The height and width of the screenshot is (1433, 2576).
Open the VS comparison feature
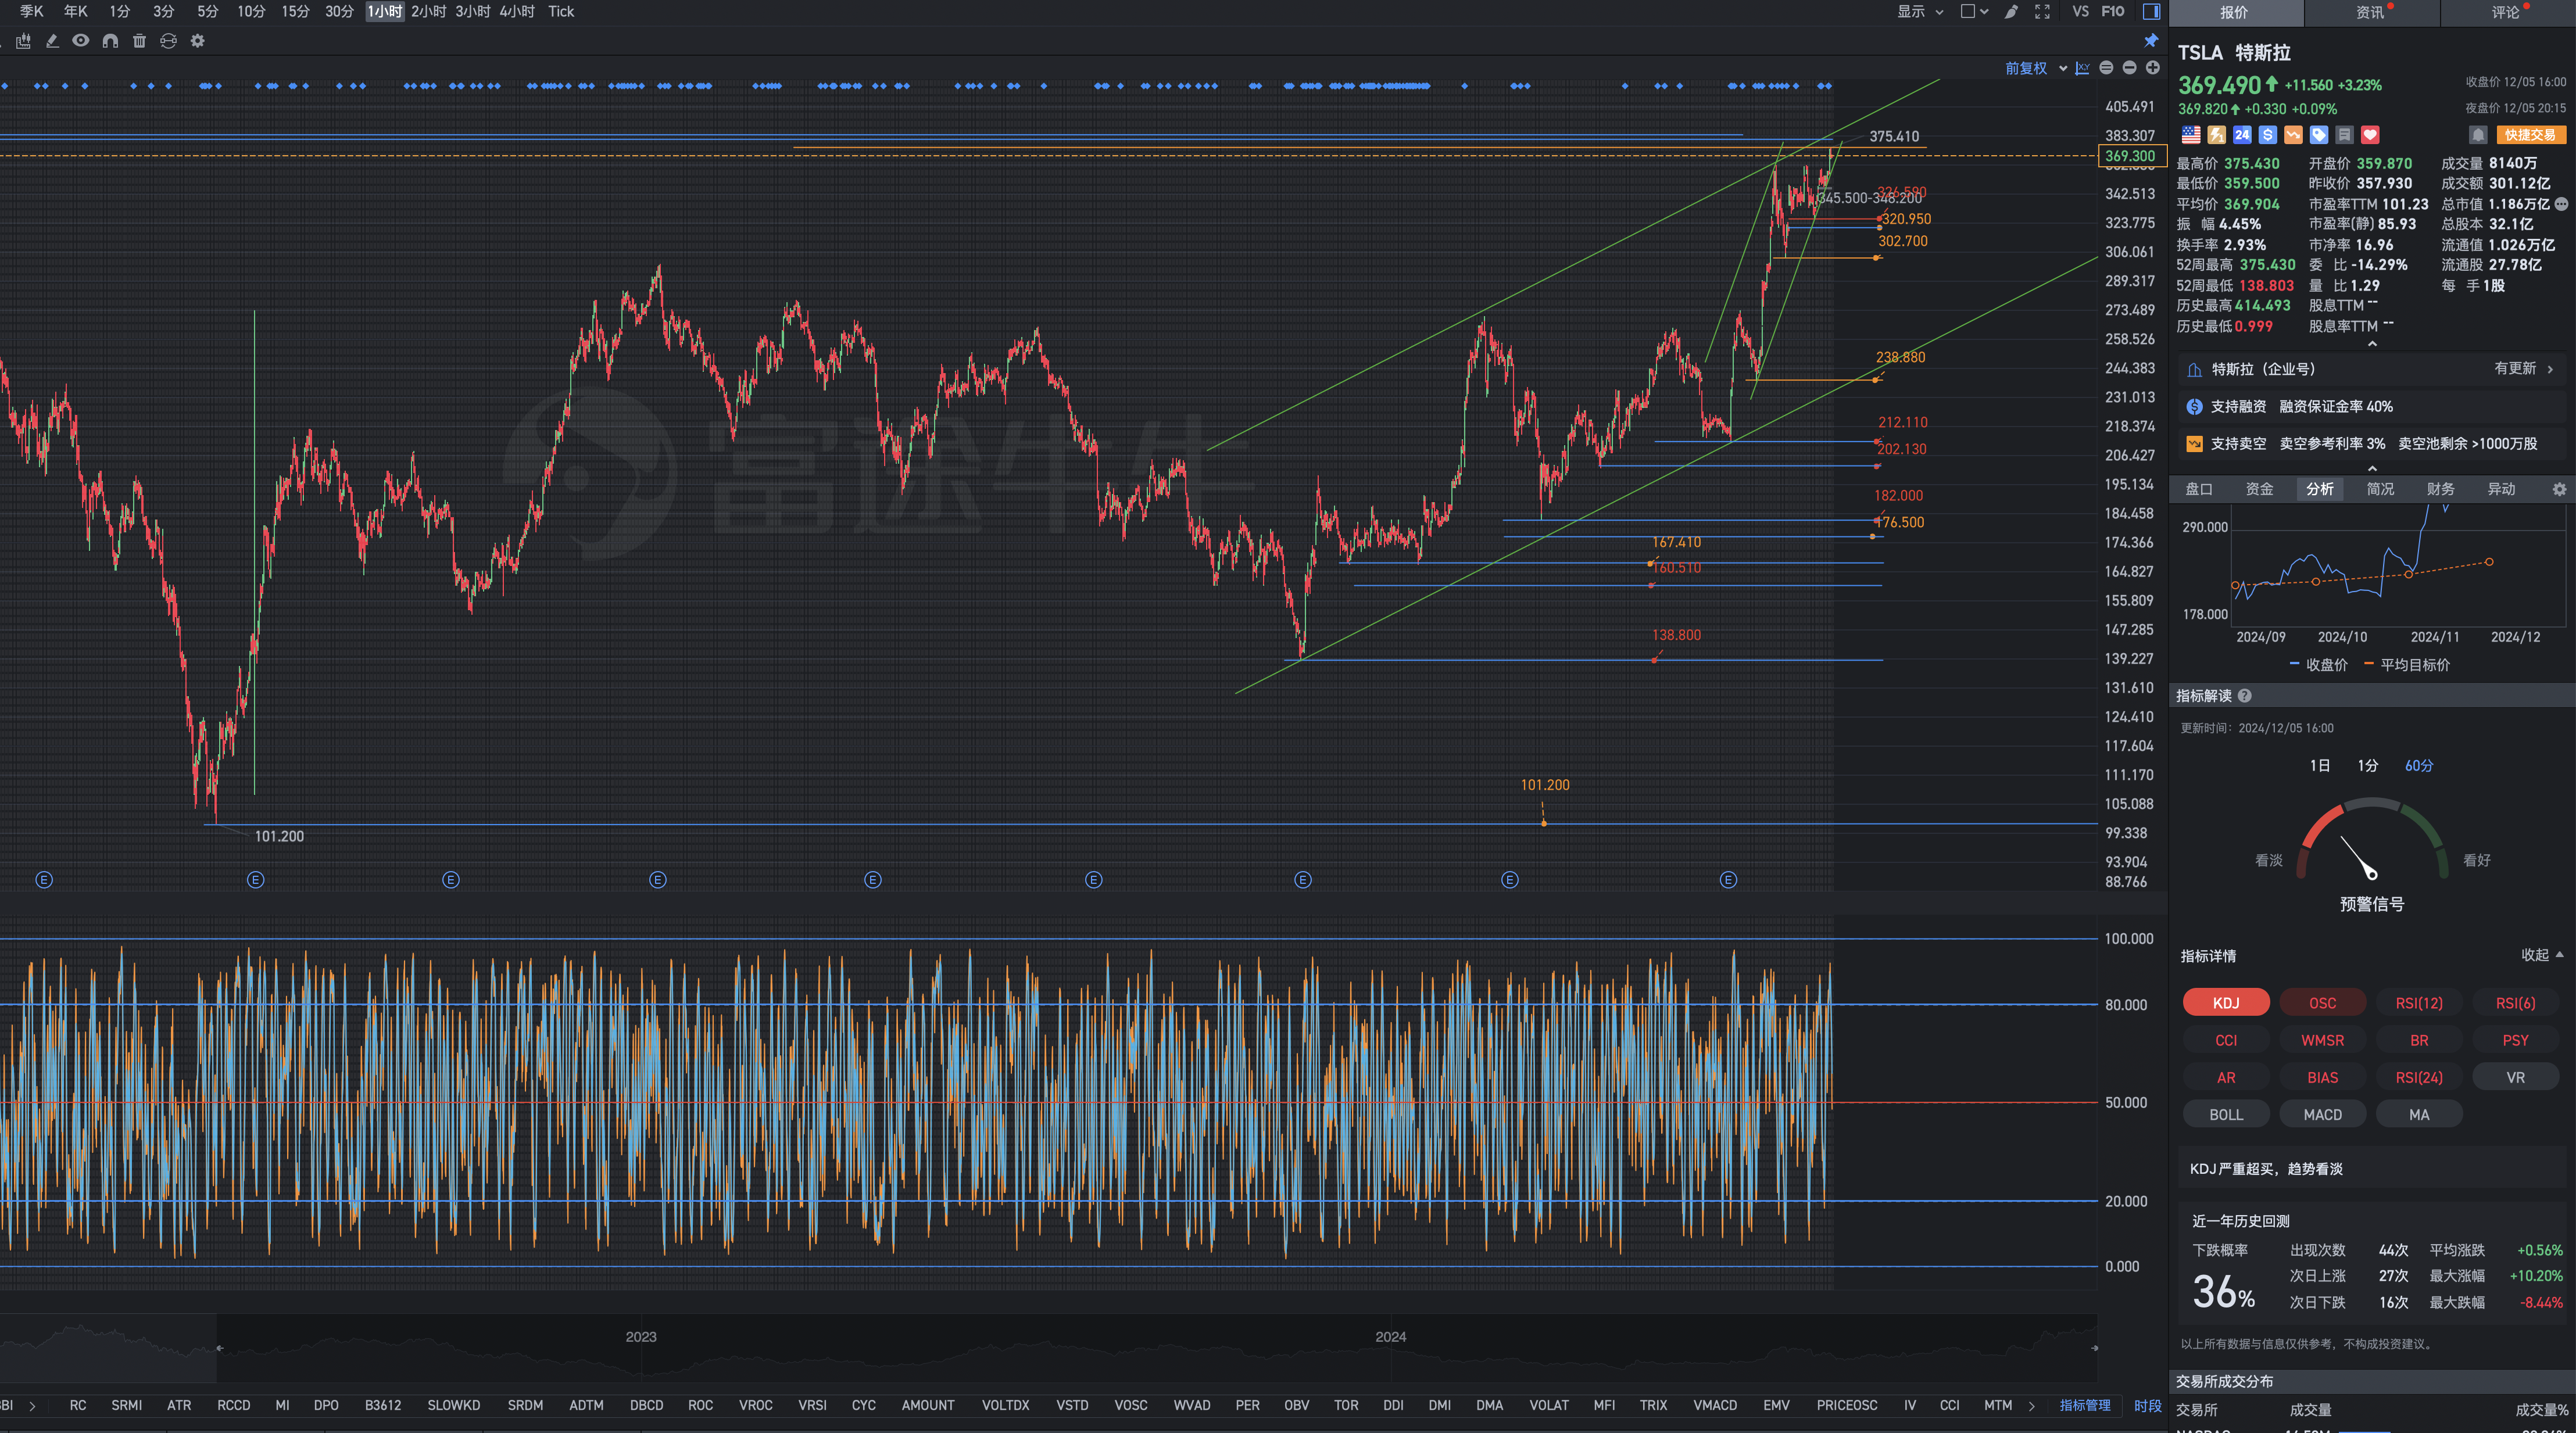coord(2081,12)
